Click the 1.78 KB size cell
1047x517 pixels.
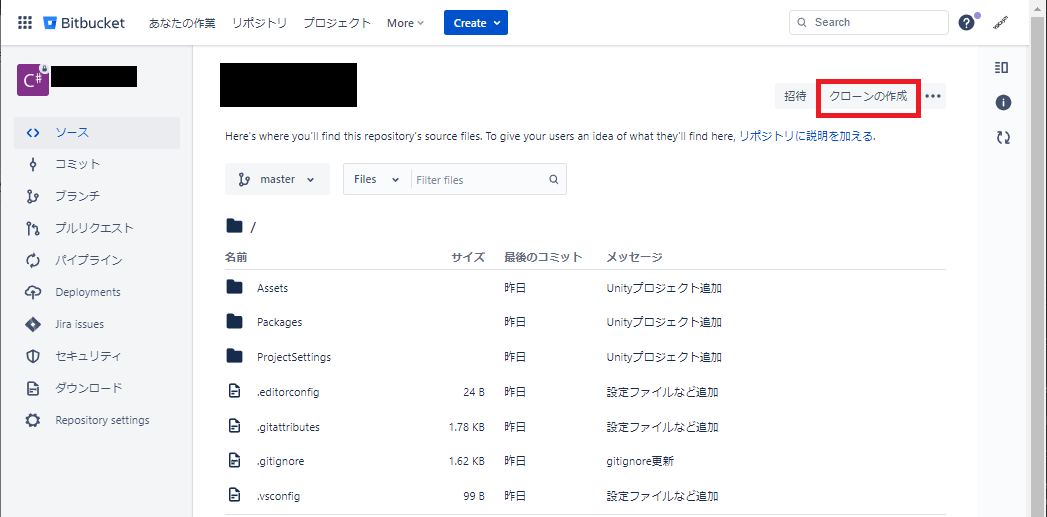(x=467, y=427)
